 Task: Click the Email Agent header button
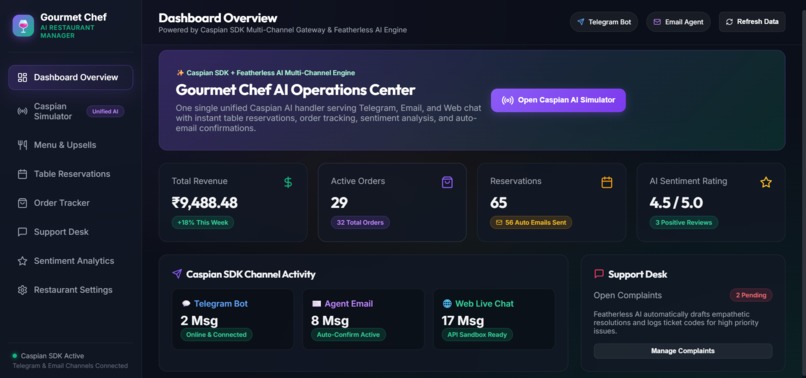tap(679, 22)
